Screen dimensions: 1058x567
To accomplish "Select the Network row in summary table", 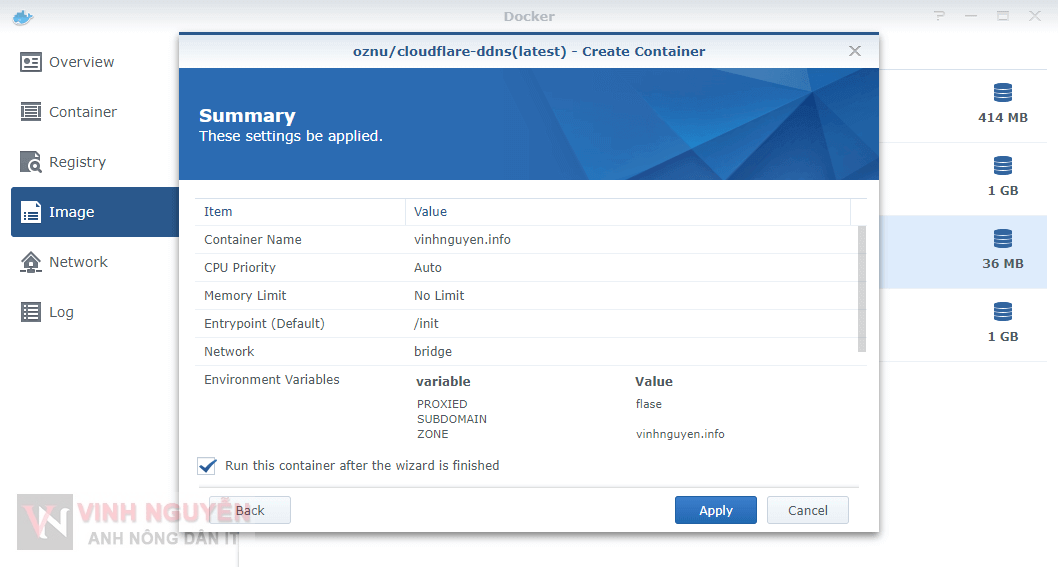I will (x=530, y=352).
